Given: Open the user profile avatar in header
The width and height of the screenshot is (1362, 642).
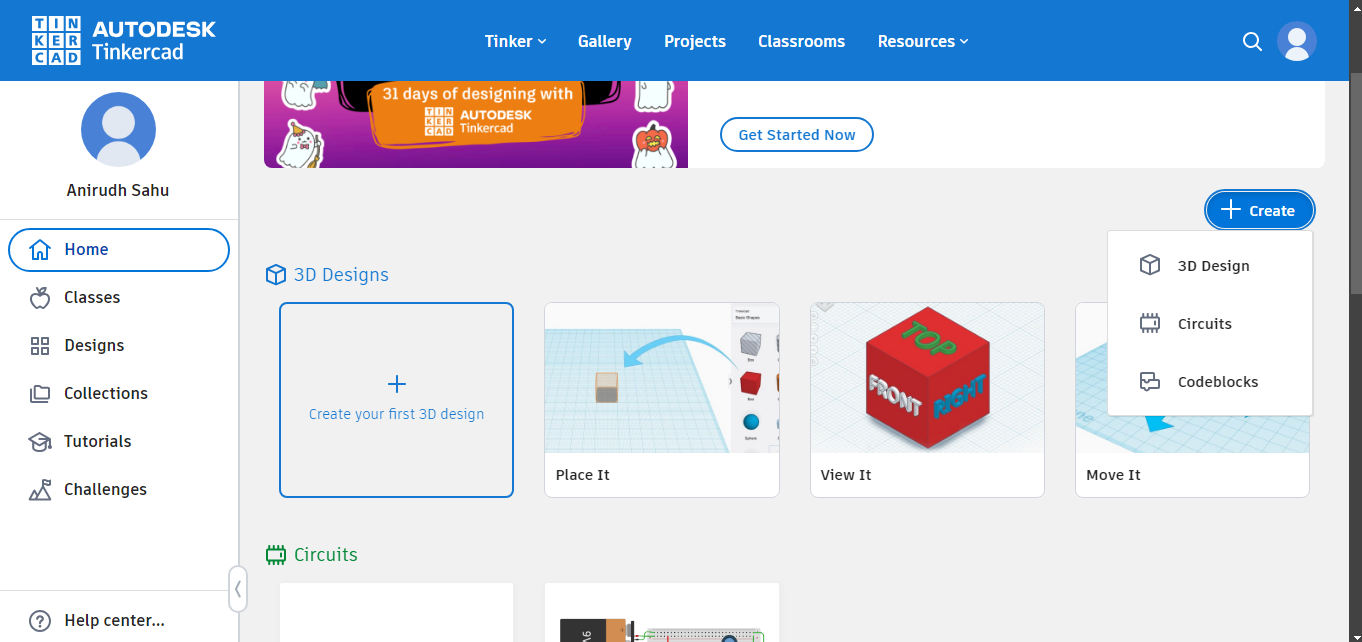Looking at the screenshot, I should pyautogui.click(x=1297, y=41).
